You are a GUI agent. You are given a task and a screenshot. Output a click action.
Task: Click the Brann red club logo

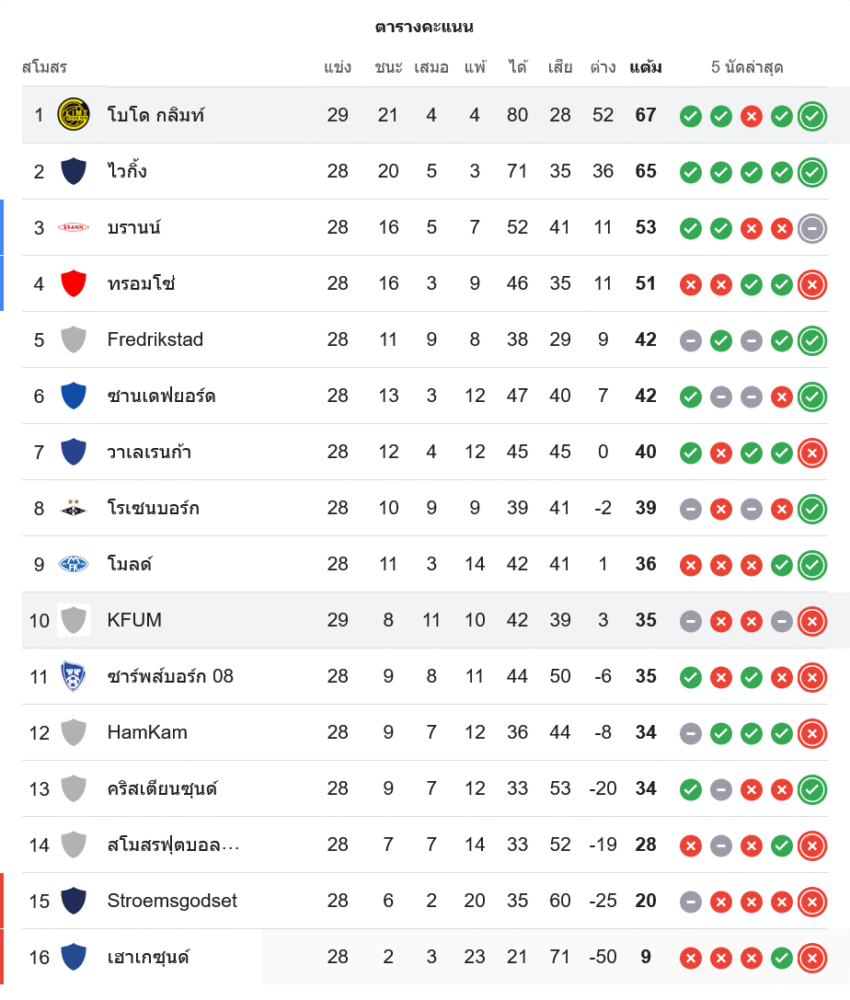tap(73, 228)
